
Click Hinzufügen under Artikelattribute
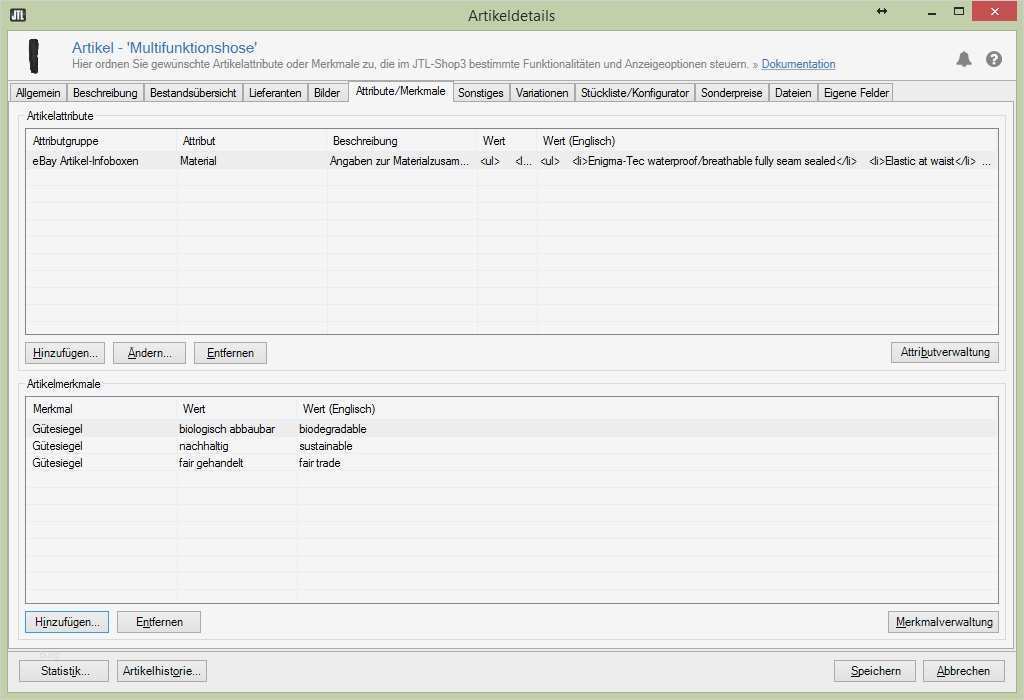coord(65,353)
